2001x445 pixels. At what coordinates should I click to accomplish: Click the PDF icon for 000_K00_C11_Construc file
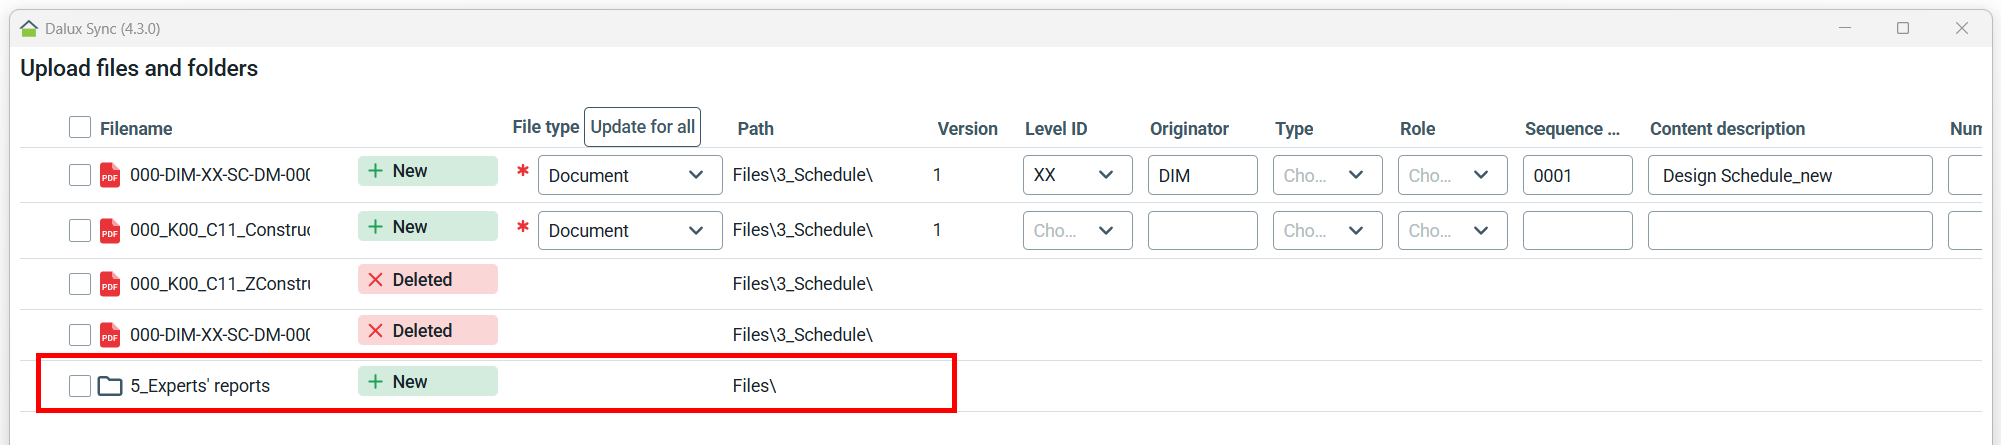[110, 231]
